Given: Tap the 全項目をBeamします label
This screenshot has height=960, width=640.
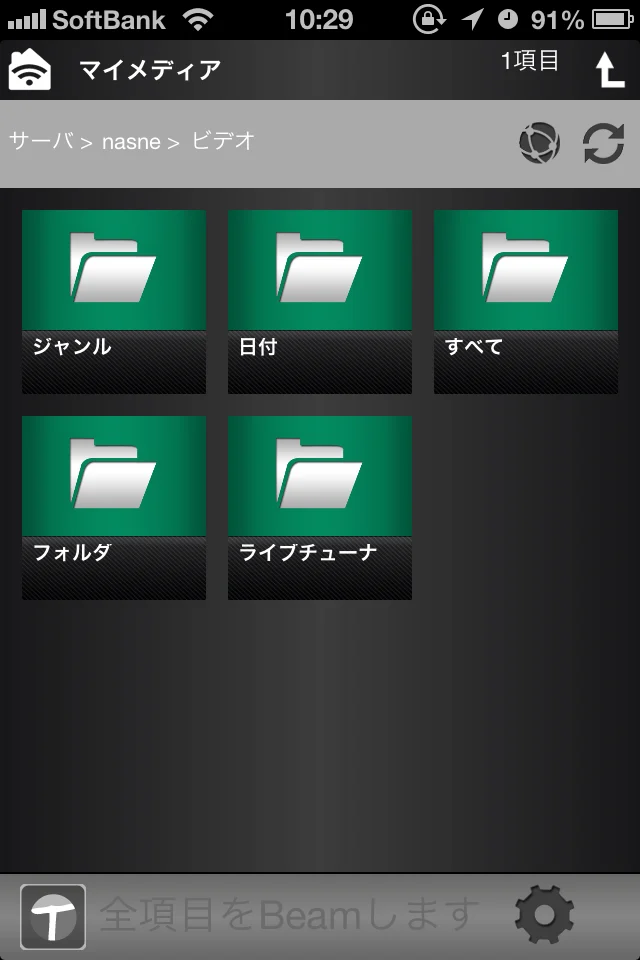Looking at the screenshot, I should coord(289,915).
